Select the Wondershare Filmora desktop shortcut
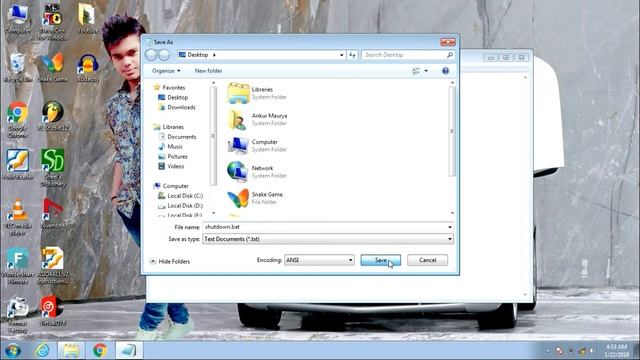This screenshot has width=640, height=360. point(18,266)
